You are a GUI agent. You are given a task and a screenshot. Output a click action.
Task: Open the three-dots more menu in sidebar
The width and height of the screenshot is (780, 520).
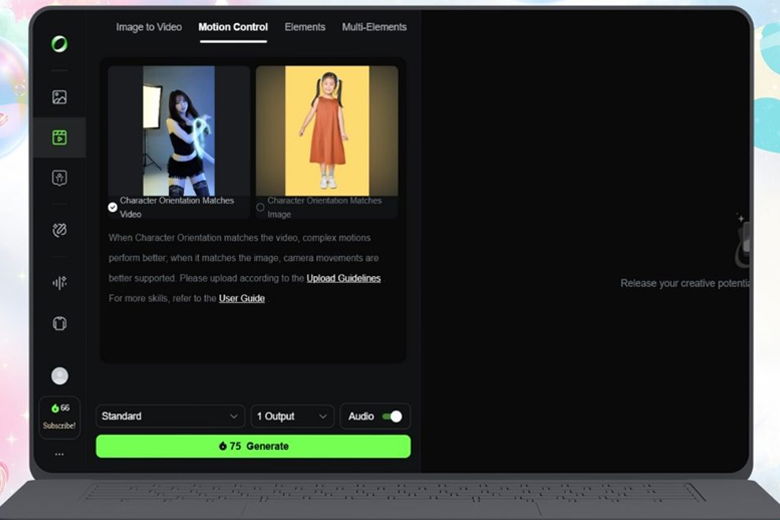[x=59, y=454]
